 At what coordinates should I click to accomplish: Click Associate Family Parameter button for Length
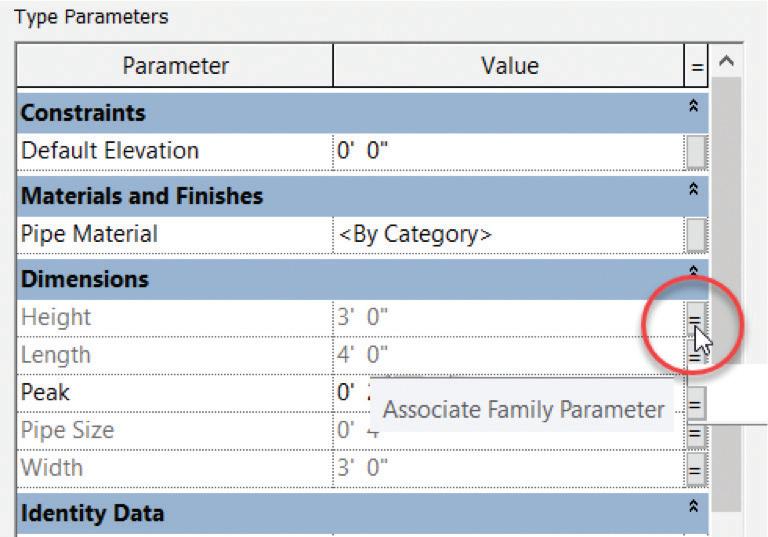tap(696, 356)
